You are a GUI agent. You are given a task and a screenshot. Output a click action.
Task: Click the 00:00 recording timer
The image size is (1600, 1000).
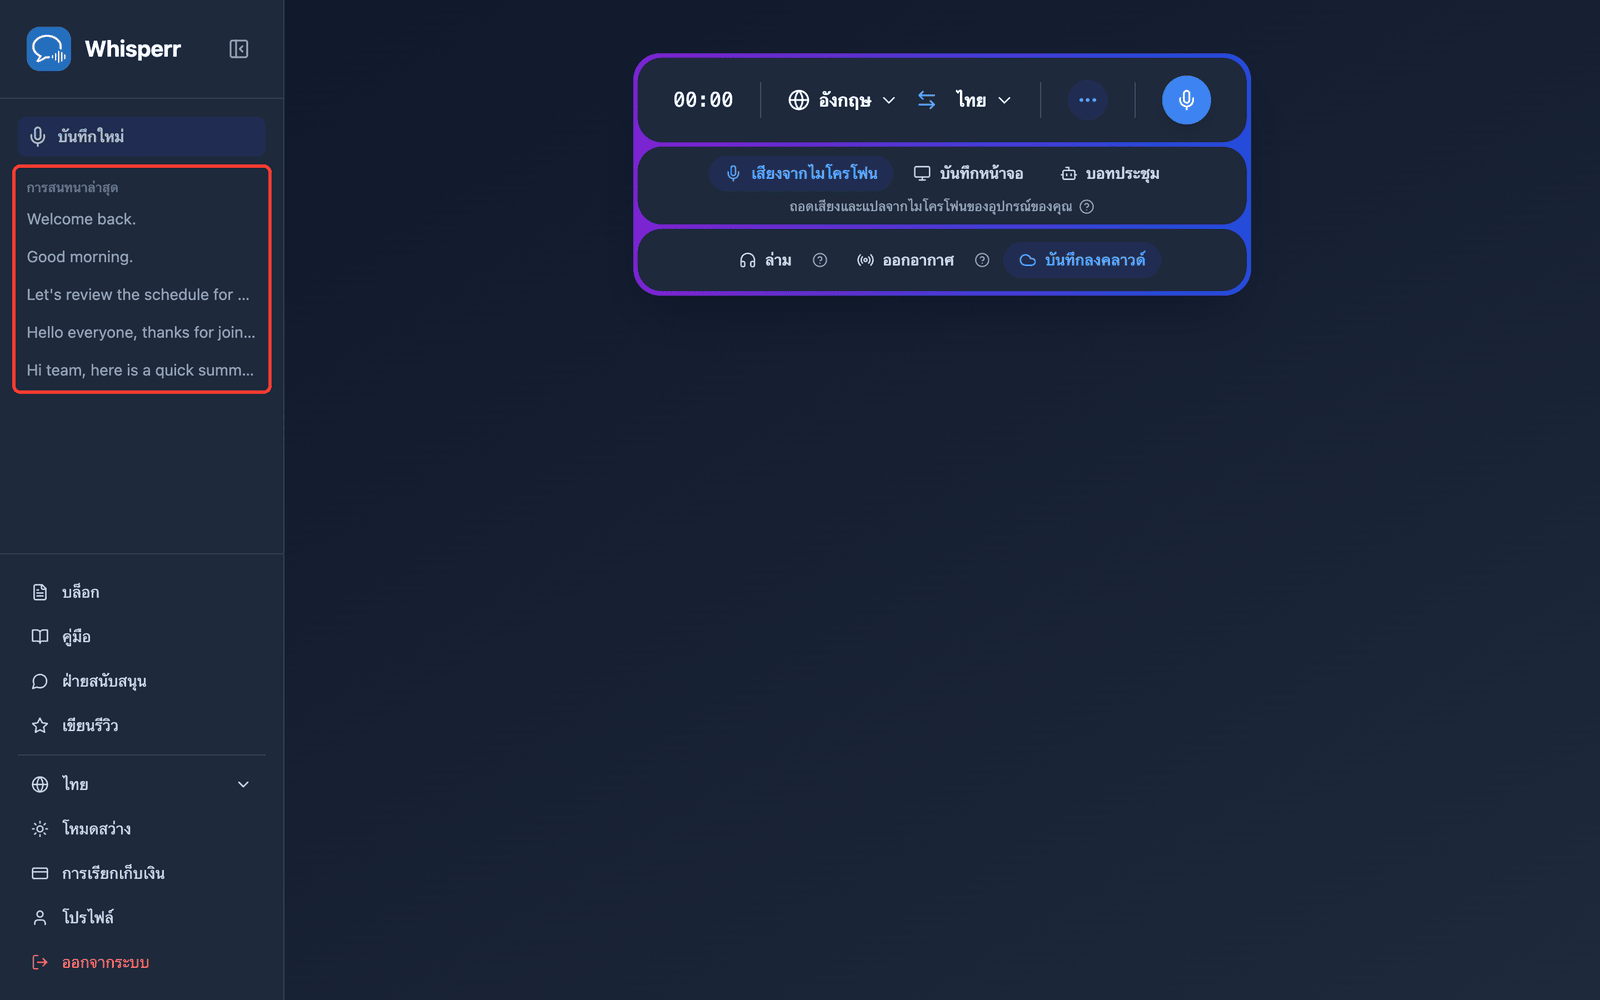tap(703, 100)
